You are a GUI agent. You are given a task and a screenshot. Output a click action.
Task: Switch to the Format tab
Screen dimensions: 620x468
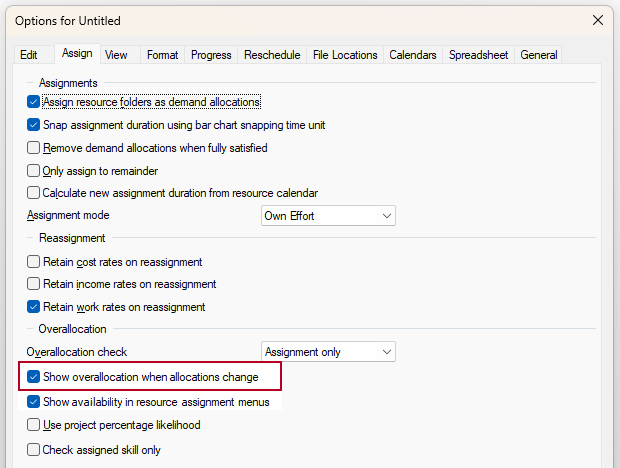click(162, 55)
